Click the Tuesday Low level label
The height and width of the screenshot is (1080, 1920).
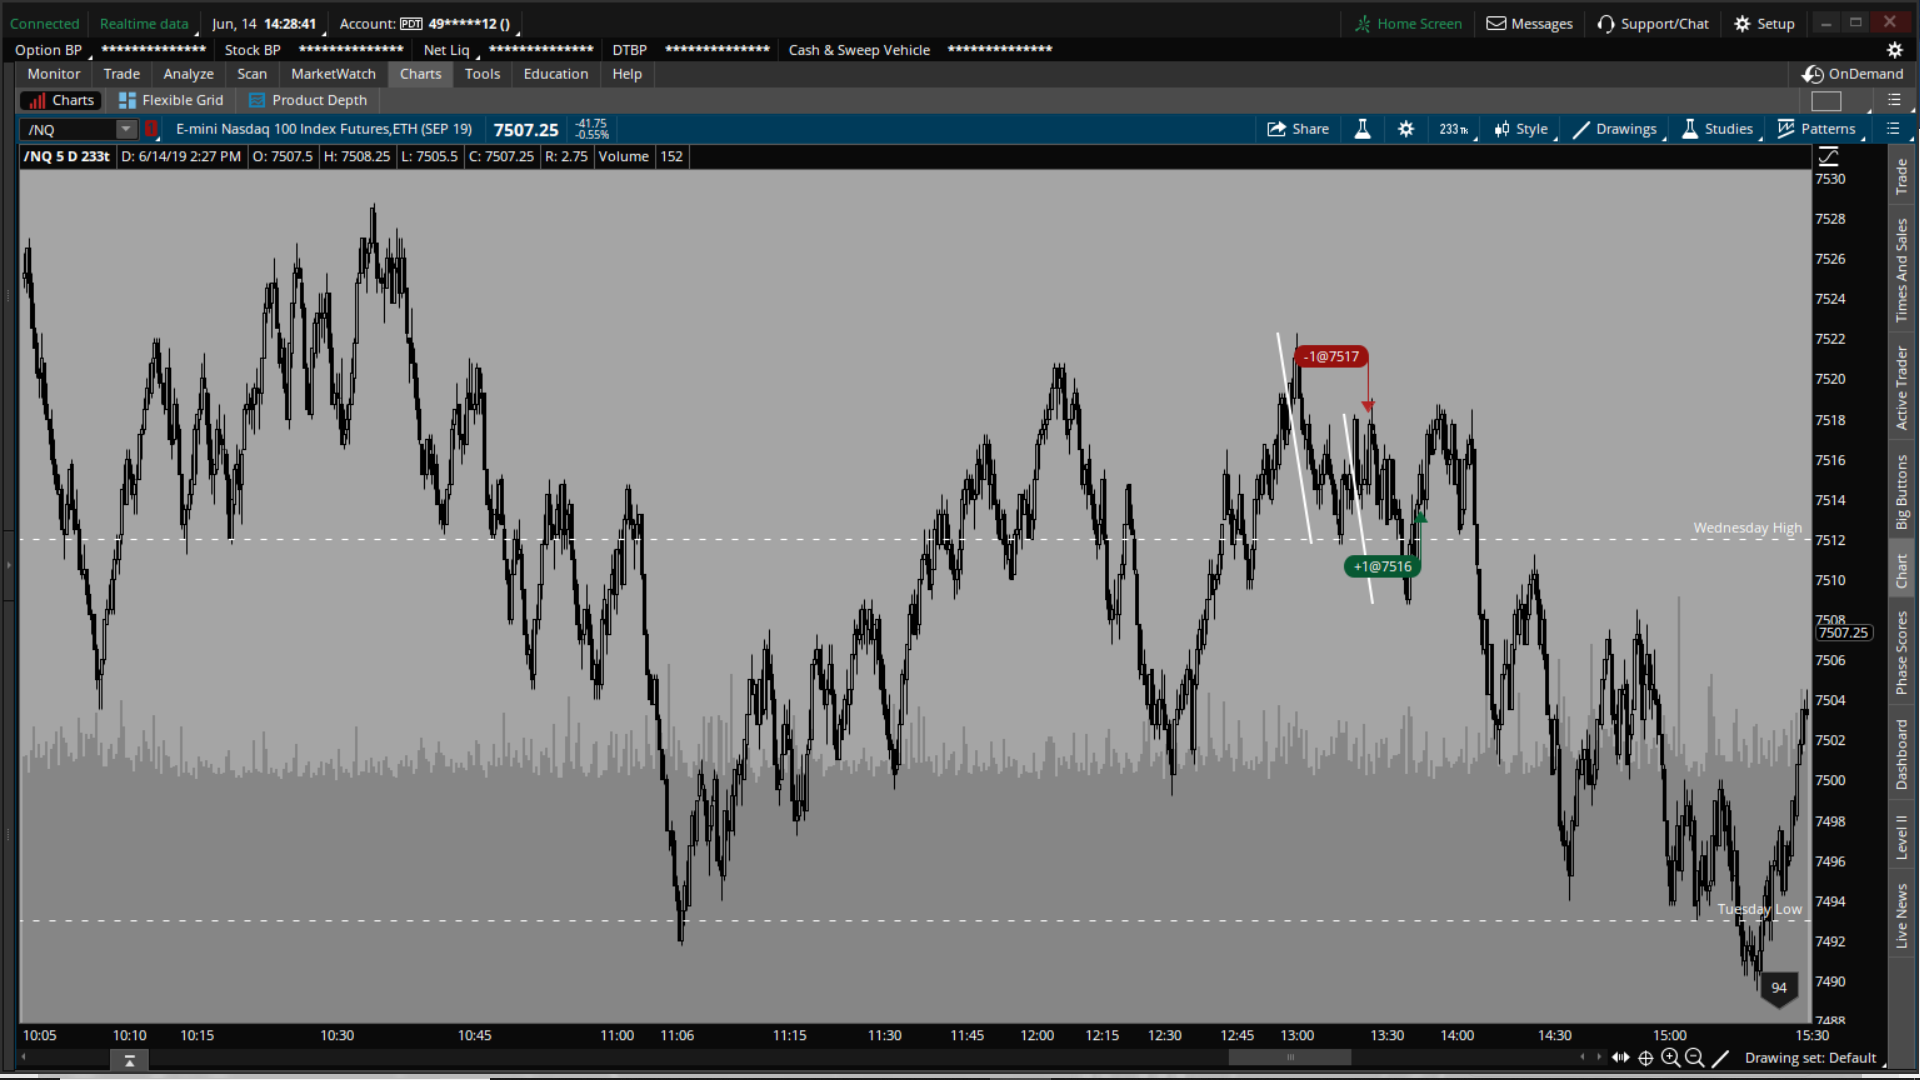(x=1759, y=909)
